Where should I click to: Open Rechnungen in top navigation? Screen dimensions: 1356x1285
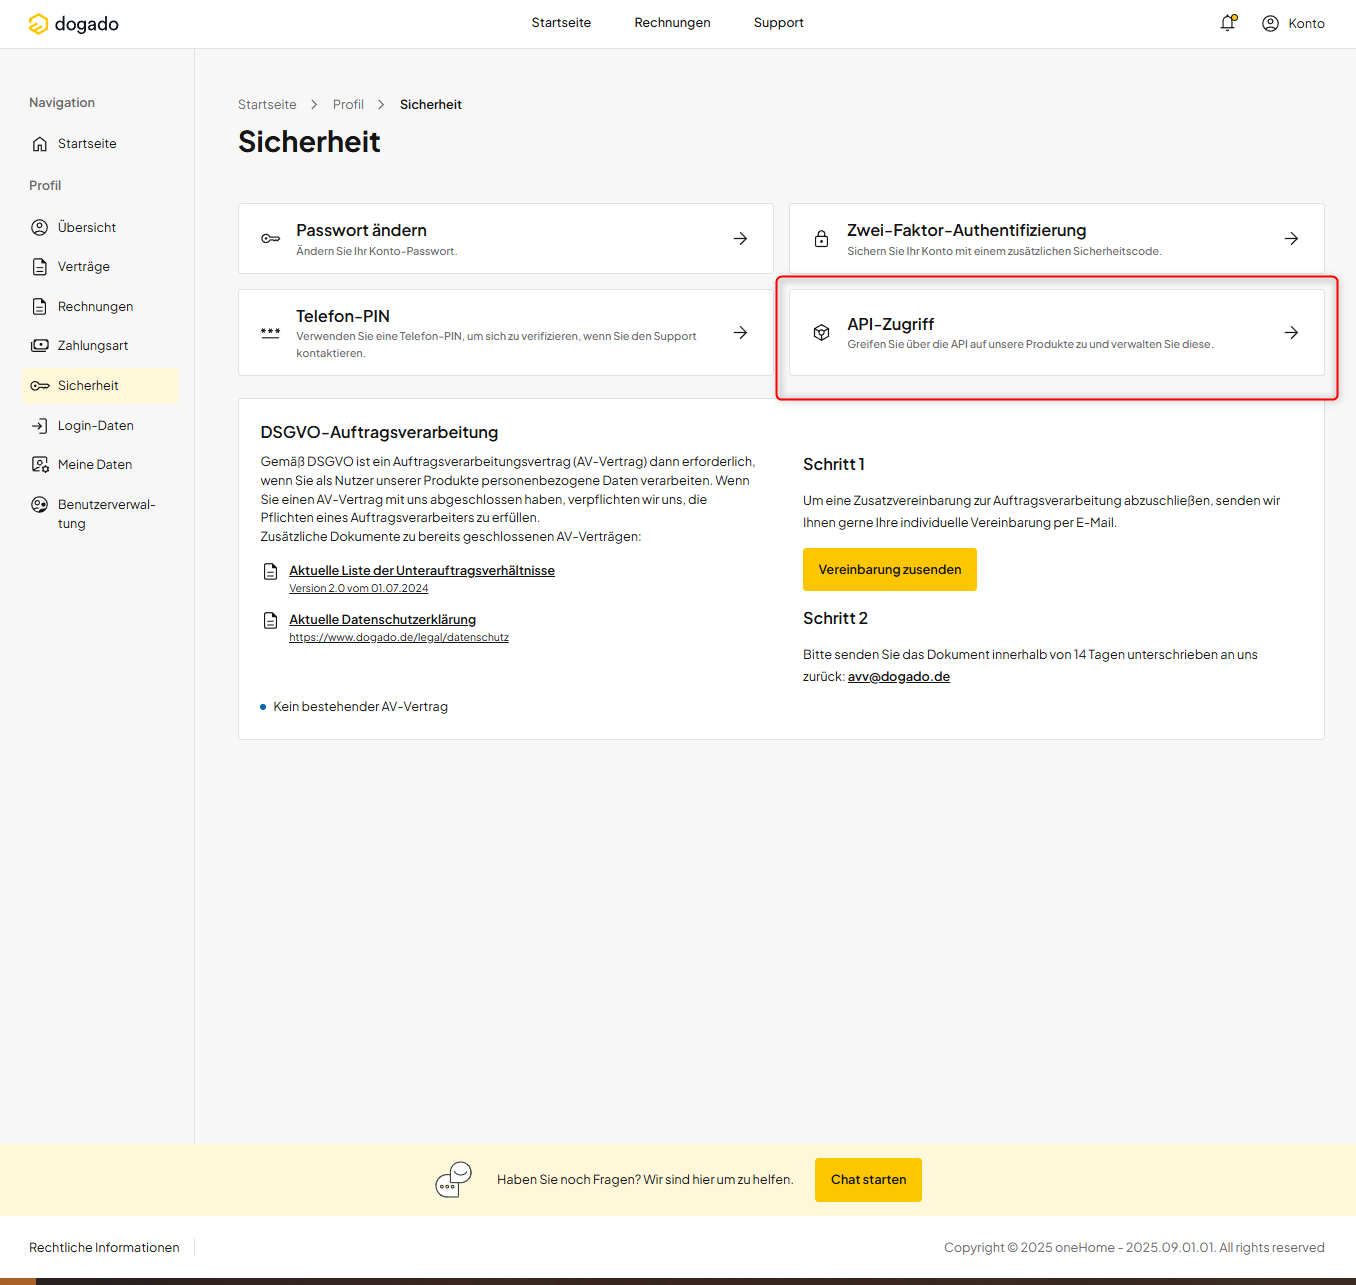(672, 23)
